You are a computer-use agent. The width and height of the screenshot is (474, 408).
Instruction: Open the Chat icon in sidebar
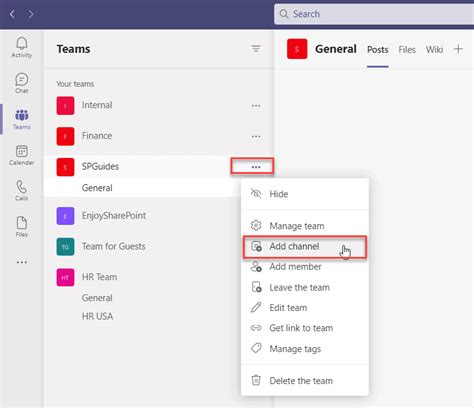click(x=22, y=83)
